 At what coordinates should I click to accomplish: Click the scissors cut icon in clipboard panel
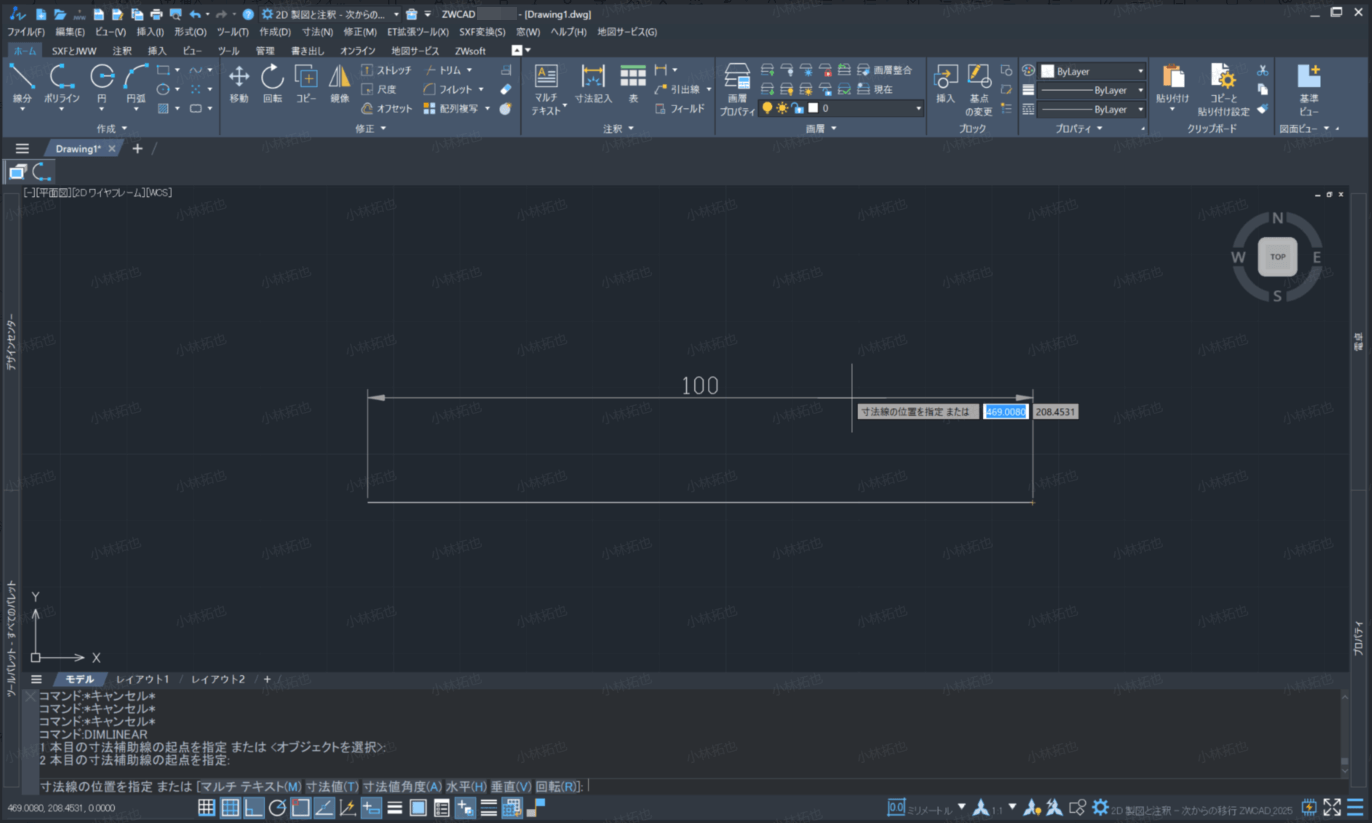[x=1263, y=70]
